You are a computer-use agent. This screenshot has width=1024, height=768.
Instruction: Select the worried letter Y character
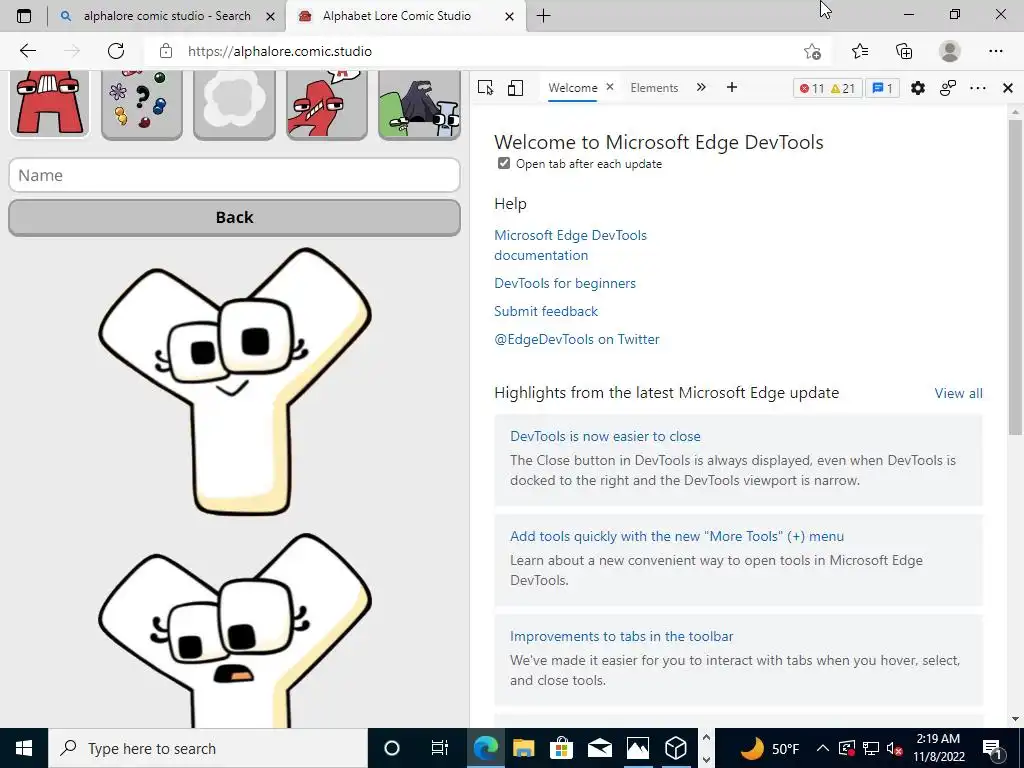point(234,630)
